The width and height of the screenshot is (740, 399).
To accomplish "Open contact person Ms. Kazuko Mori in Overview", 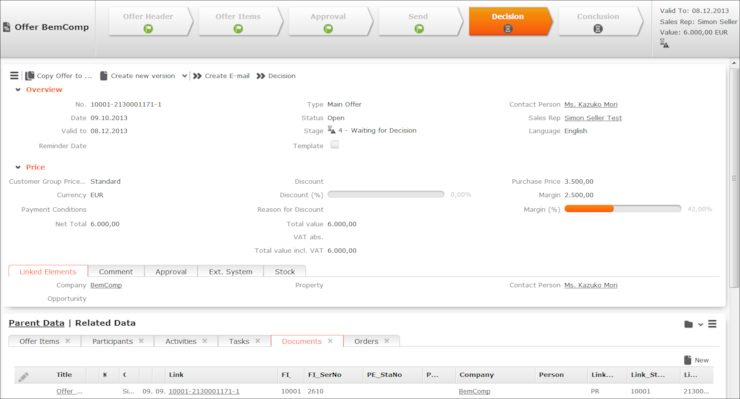I will click(x=591, y=104).
